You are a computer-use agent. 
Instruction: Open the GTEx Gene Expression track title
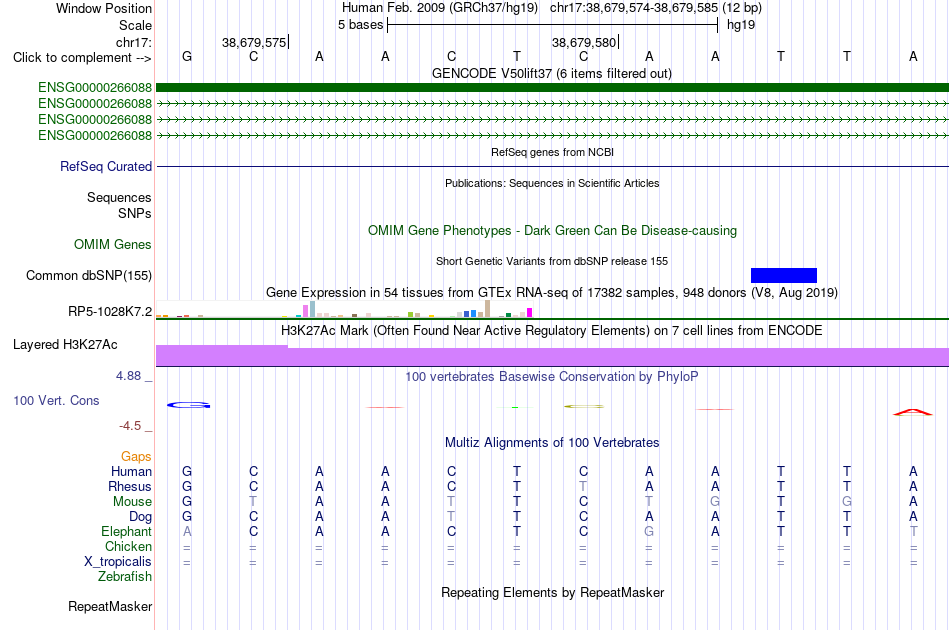click(552, 293)
